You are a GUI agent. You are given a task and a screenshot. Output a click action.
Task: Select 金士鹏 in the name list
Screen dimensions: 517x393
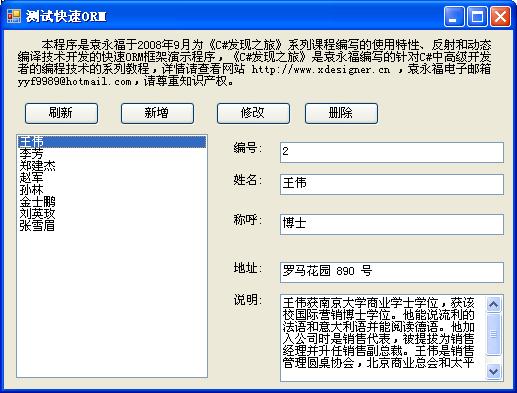112,202
